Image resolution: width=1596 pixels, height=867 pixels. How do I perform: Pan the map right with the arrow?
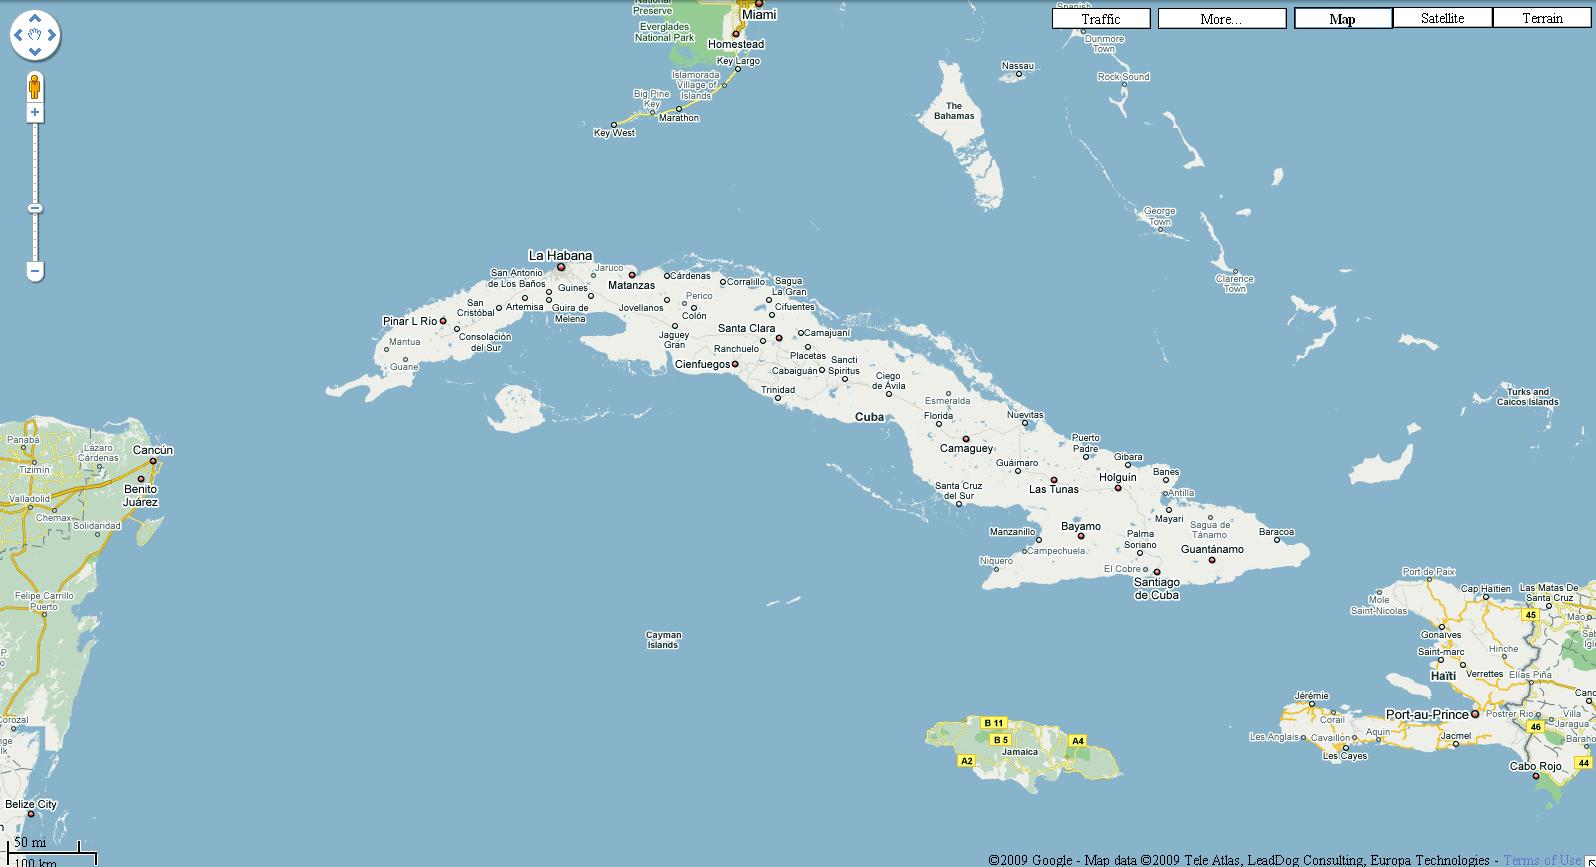pos(52,36)
